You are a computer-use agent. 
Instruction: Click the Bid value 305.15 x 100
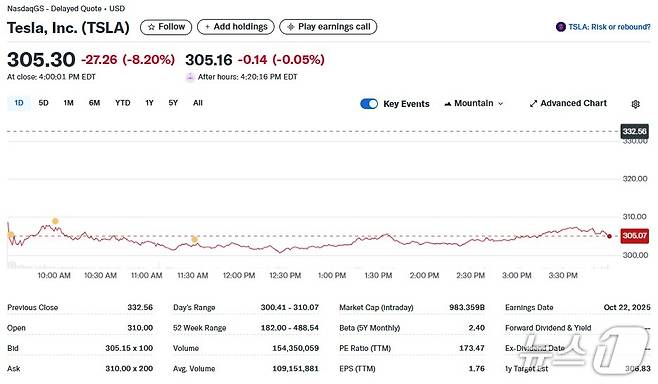click(x=129, y=348)
